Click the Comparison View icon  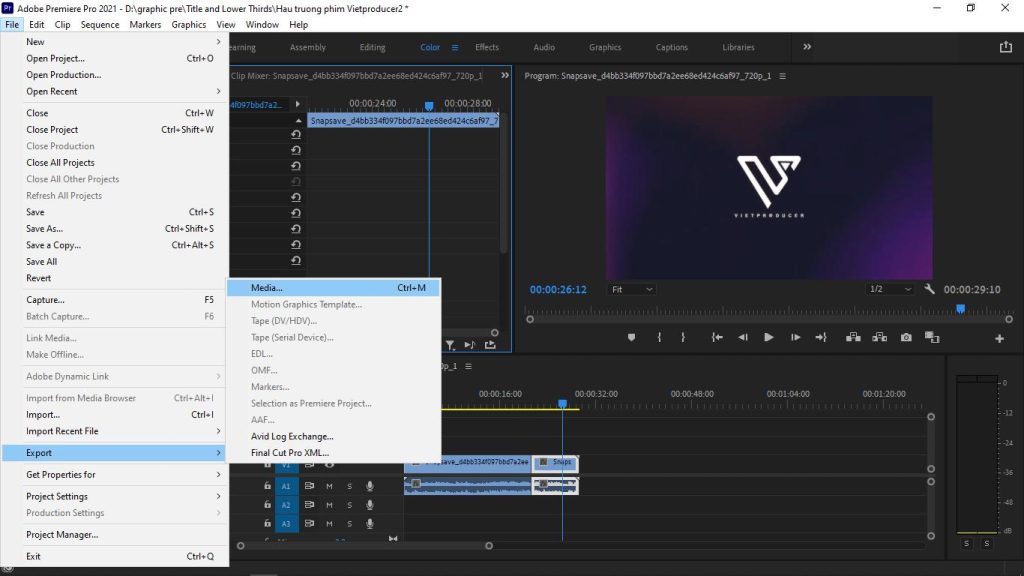pos(933,337)
